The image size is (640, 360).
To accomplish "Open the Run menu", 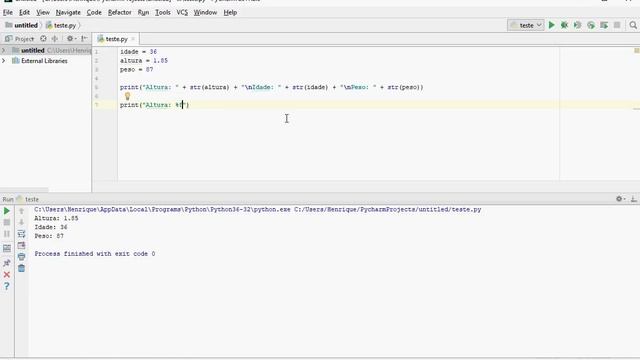I will click(x=143, y=13).
